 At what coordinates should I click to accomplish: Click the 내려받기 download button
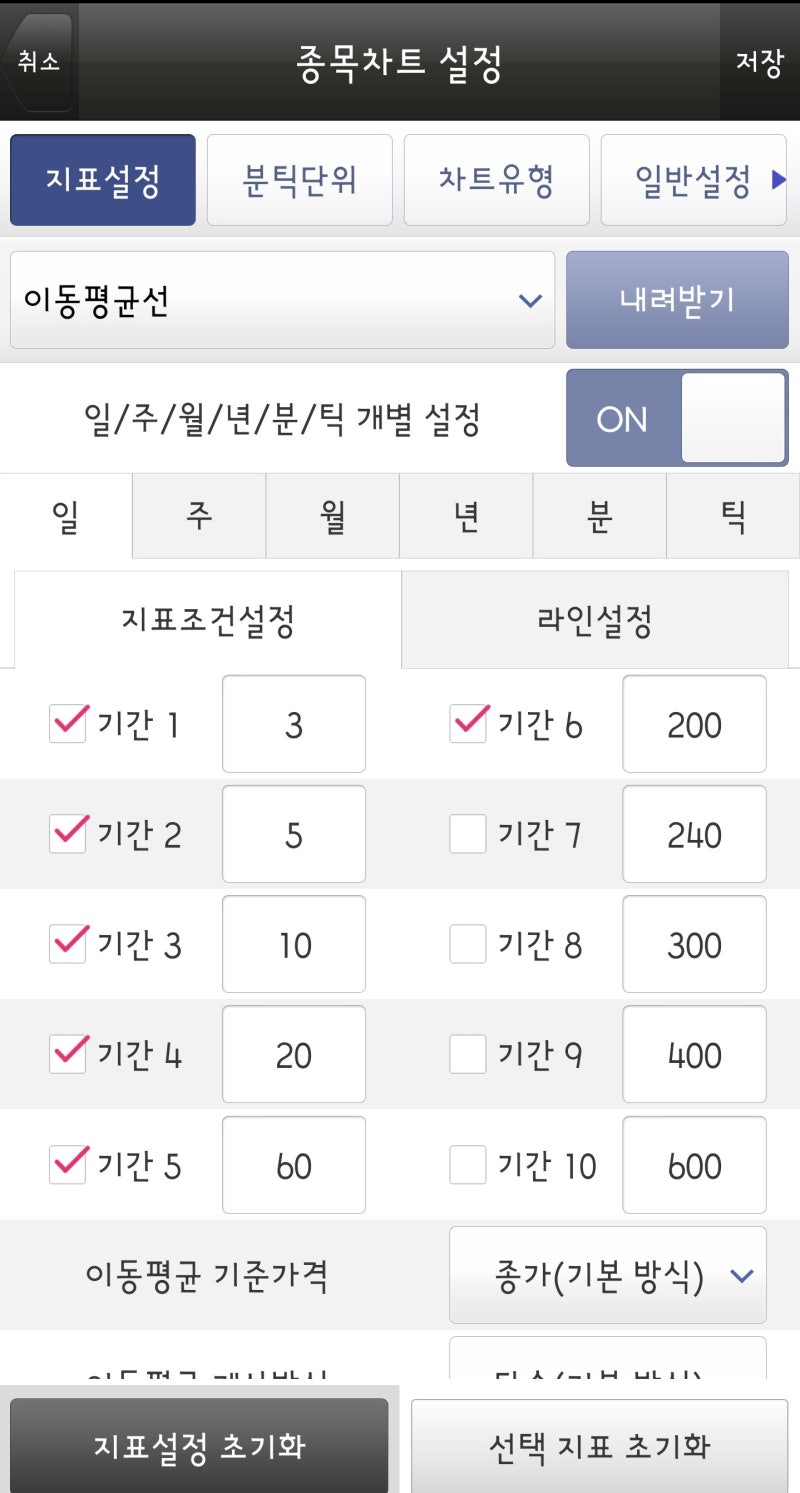(x=677, y=299)
